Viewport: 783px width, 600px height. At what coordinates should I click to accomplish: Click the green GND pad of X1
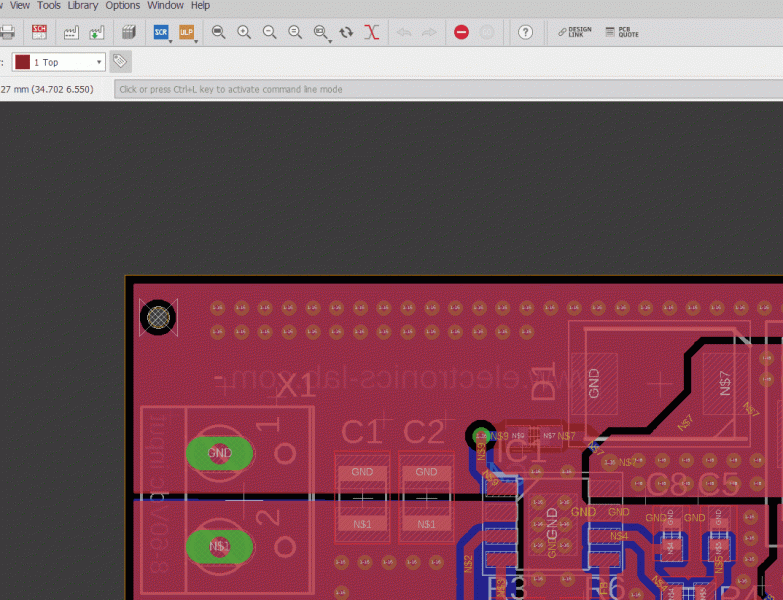coord(219,453)
